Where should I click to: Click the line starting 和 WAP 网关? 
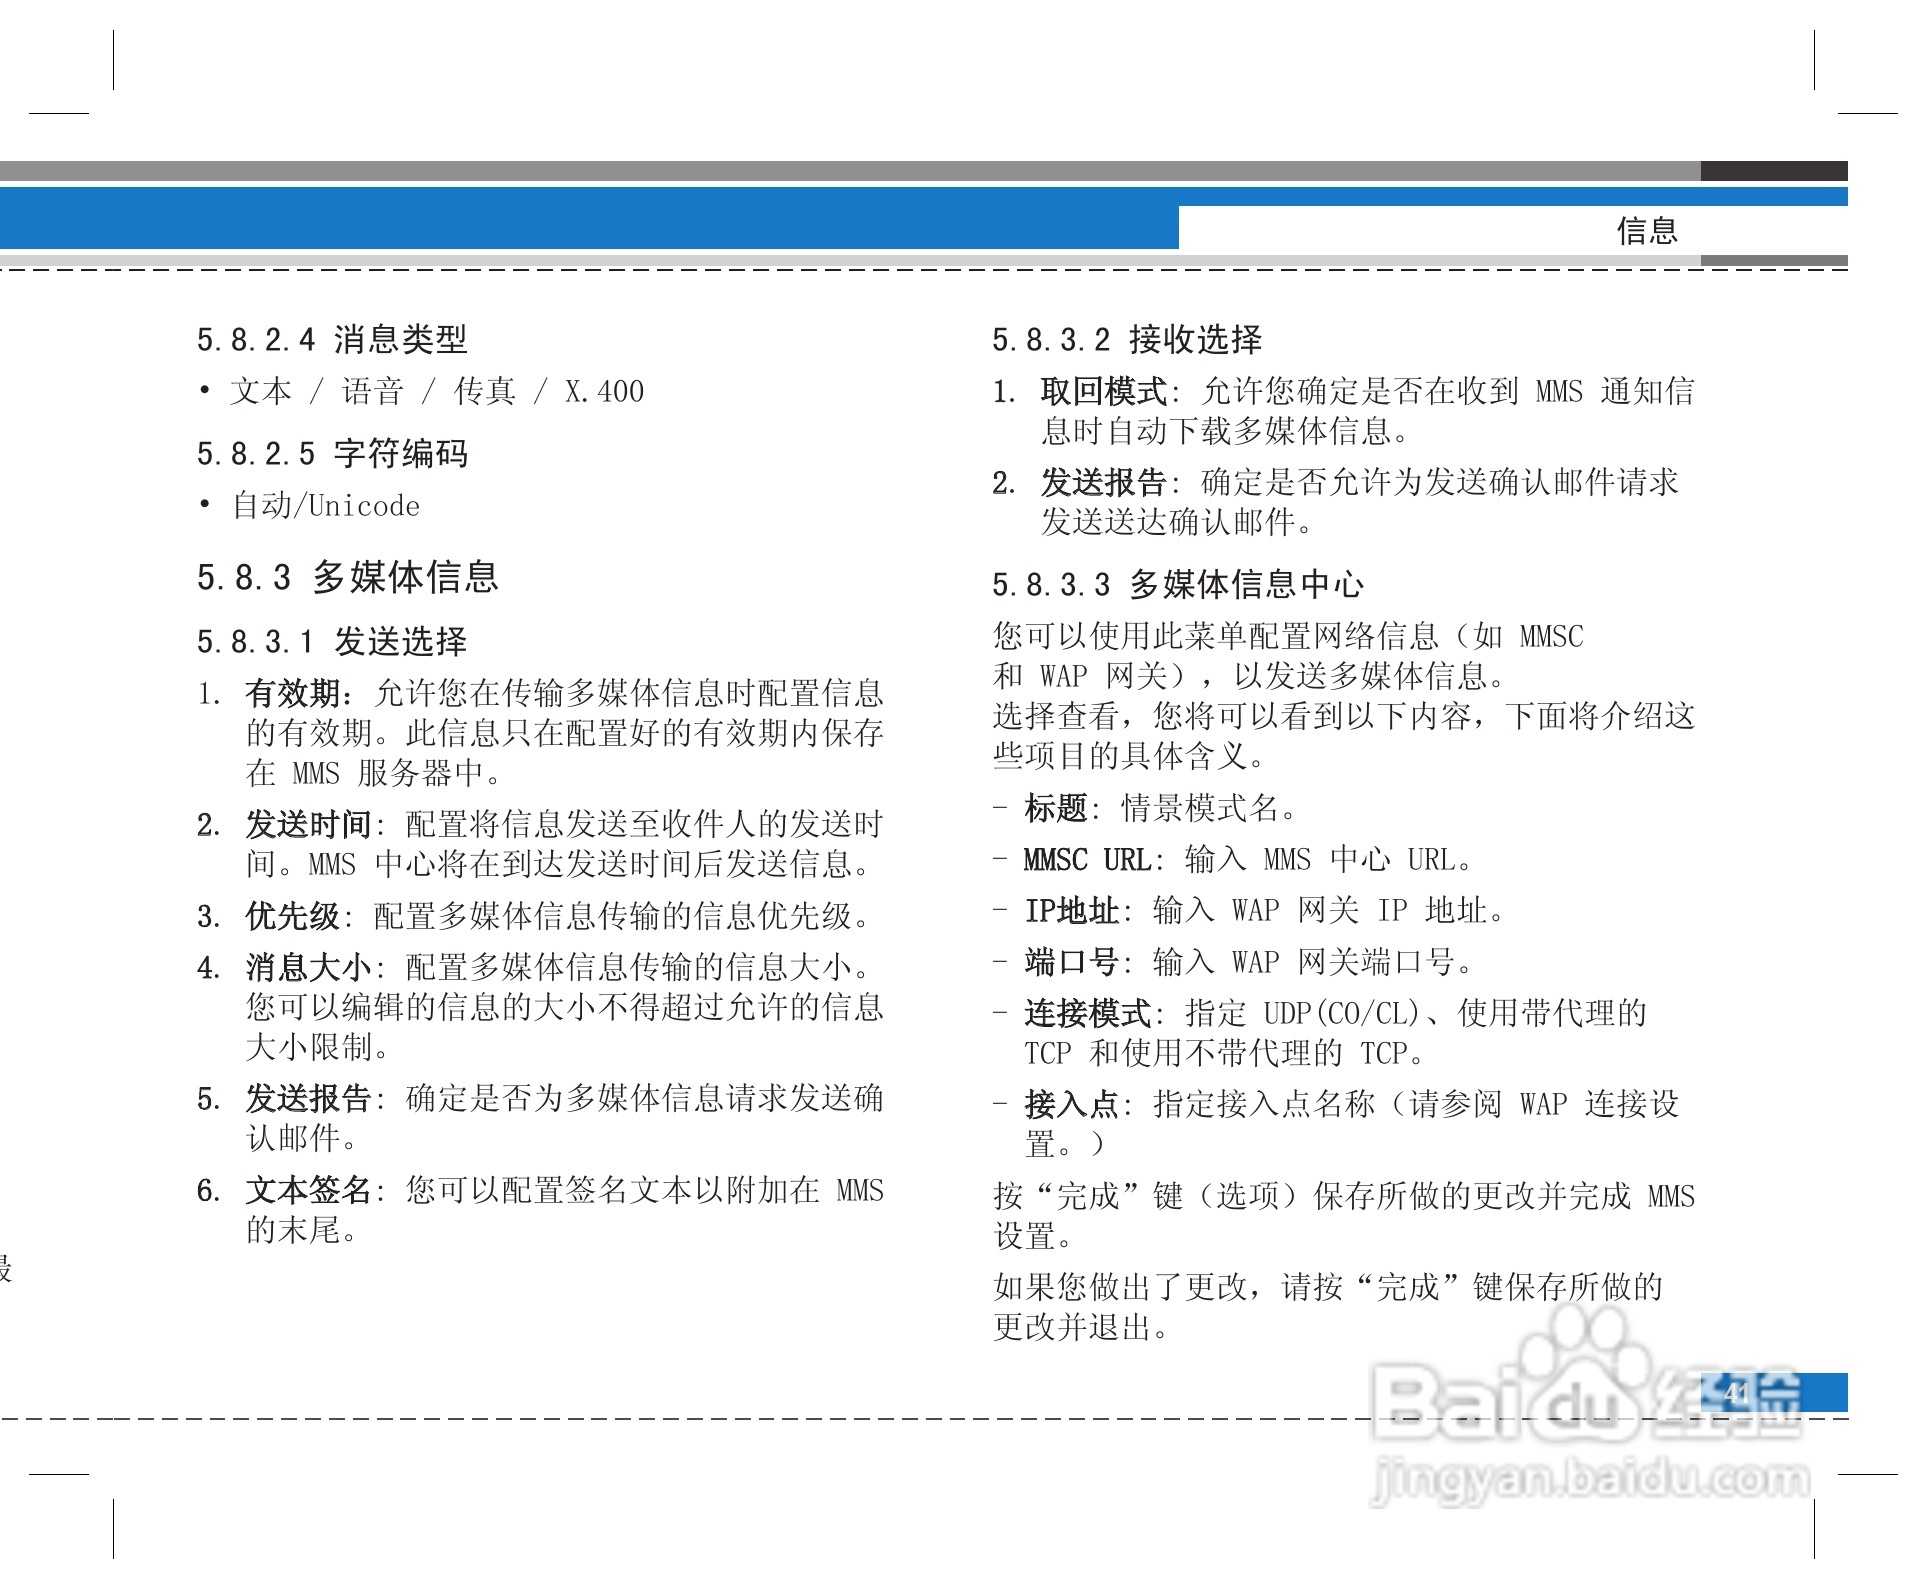tap(1251, 676)
